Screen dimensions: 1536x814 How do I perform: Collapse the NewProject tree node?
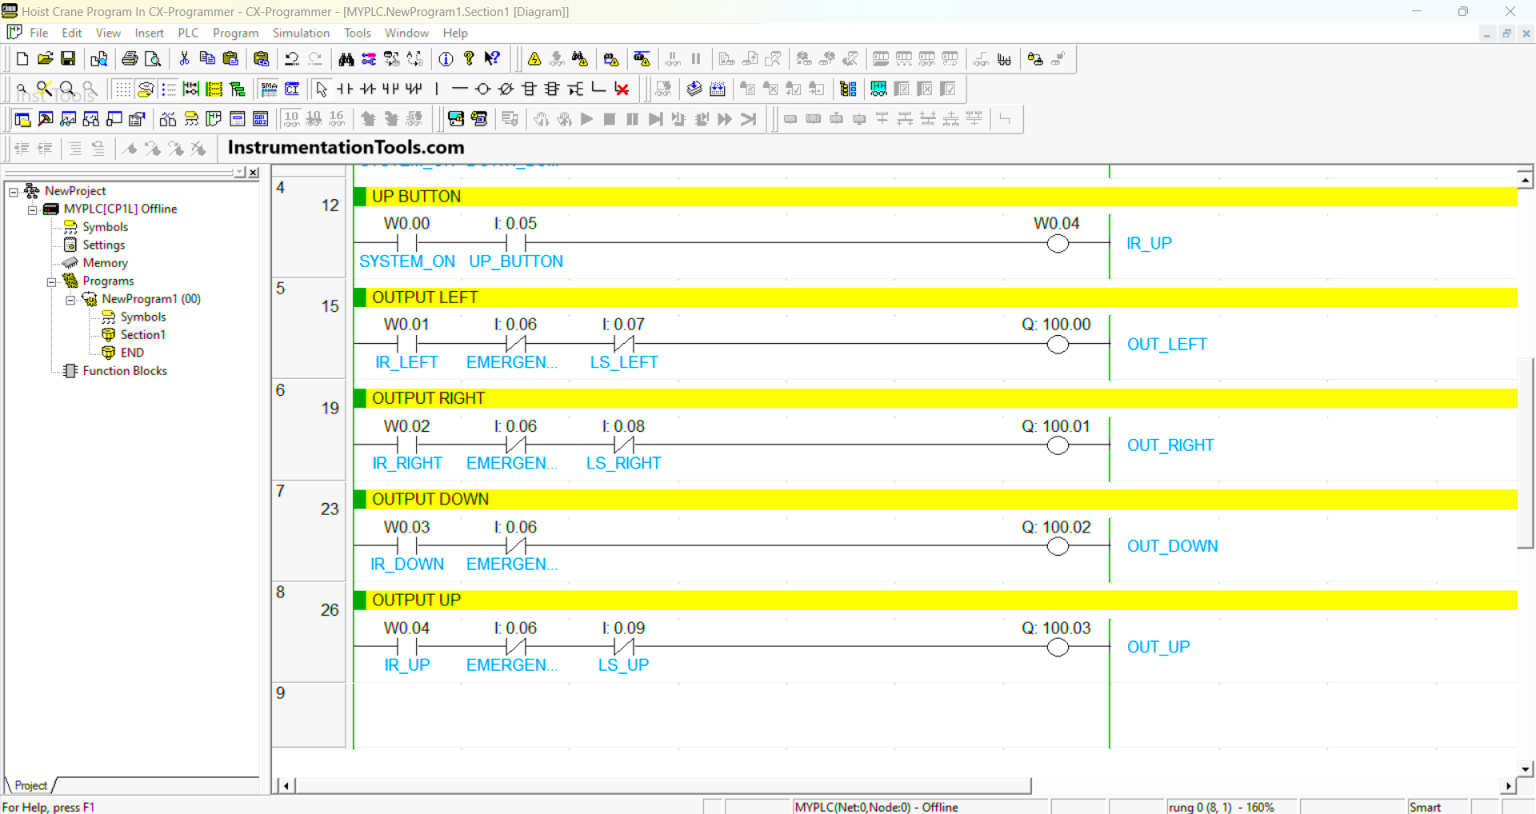(x=14, y=191)
